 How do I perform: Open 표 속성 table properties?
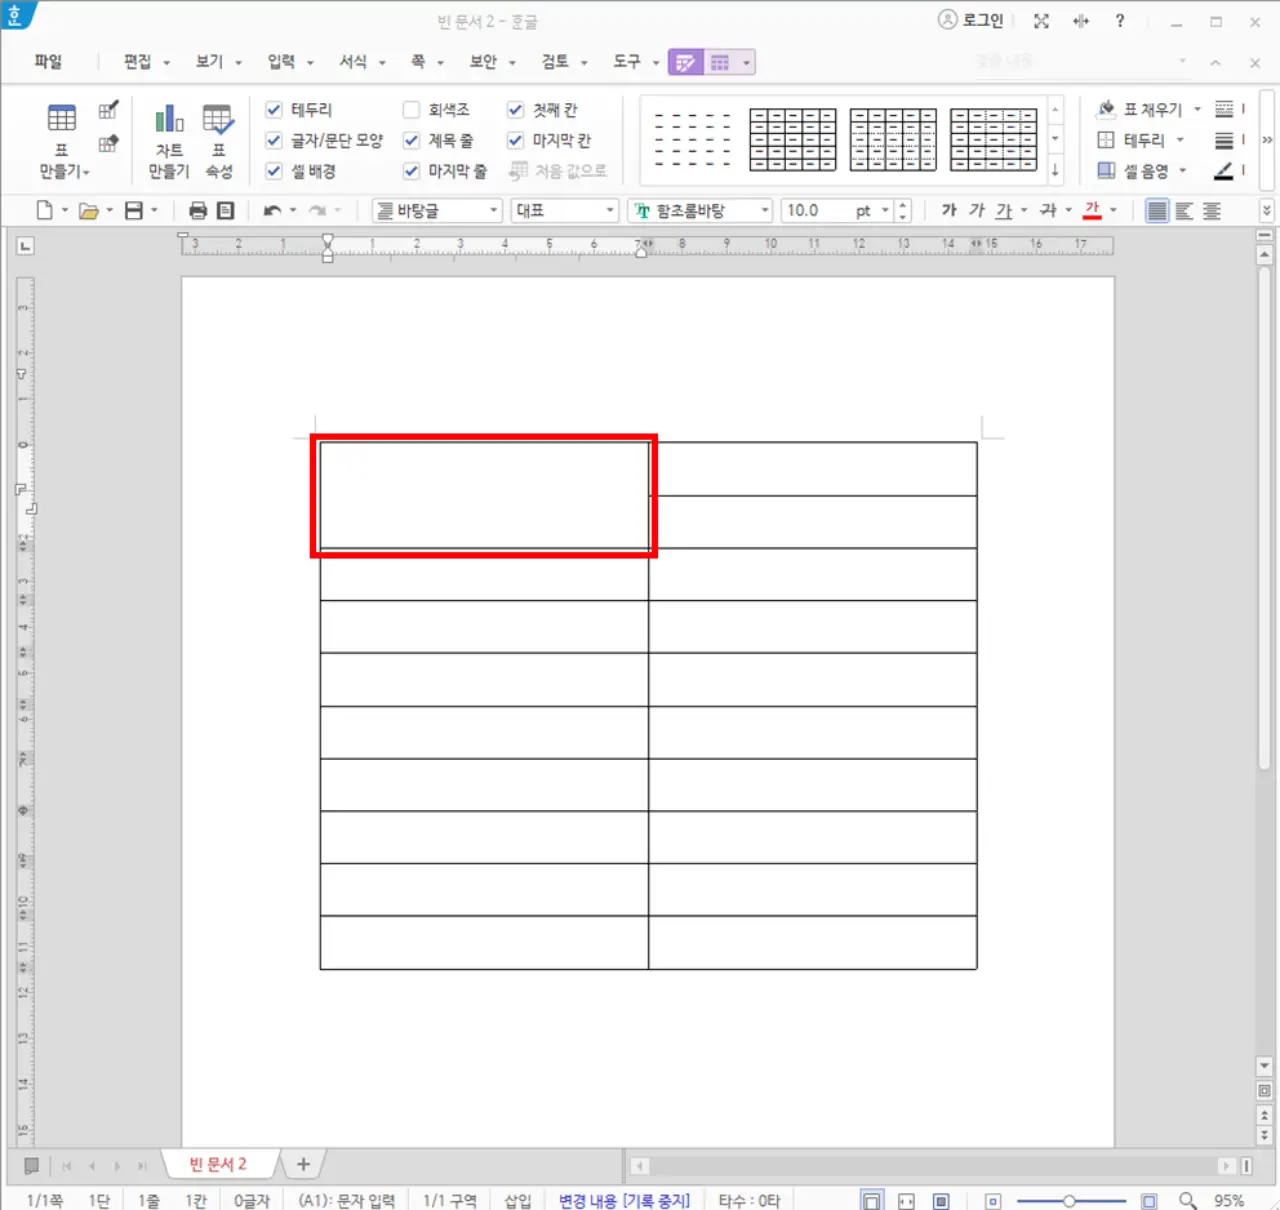click(x=218, y=140)
